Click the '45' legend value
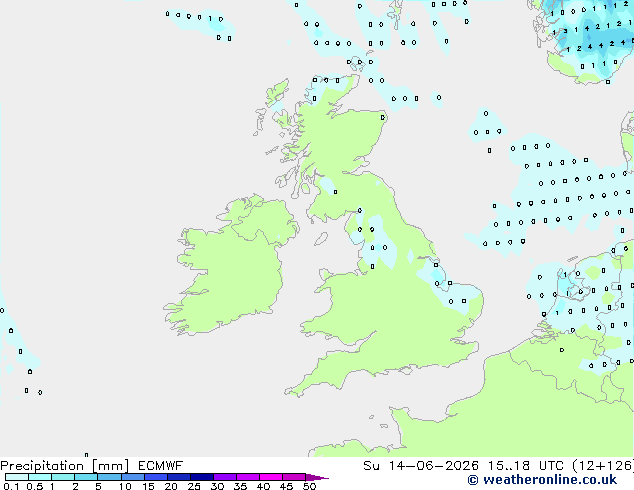 (286, 486)
